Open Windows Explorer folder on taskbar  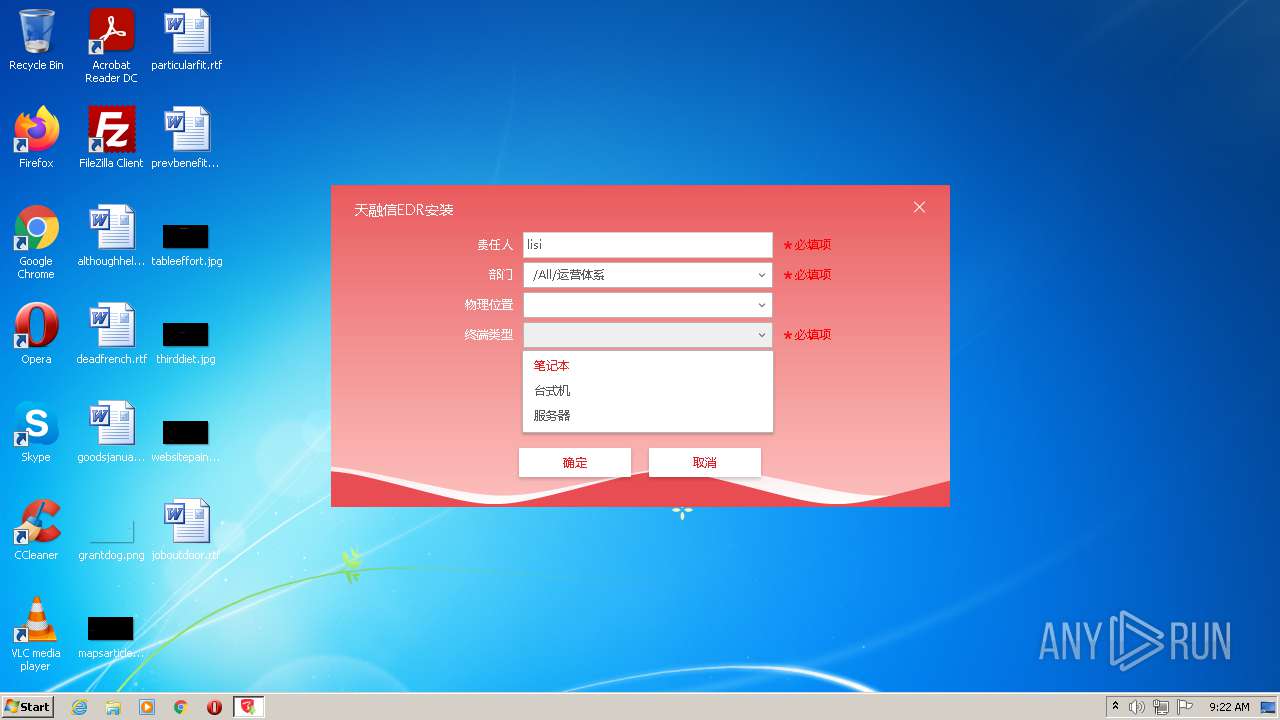coord(113,707)
